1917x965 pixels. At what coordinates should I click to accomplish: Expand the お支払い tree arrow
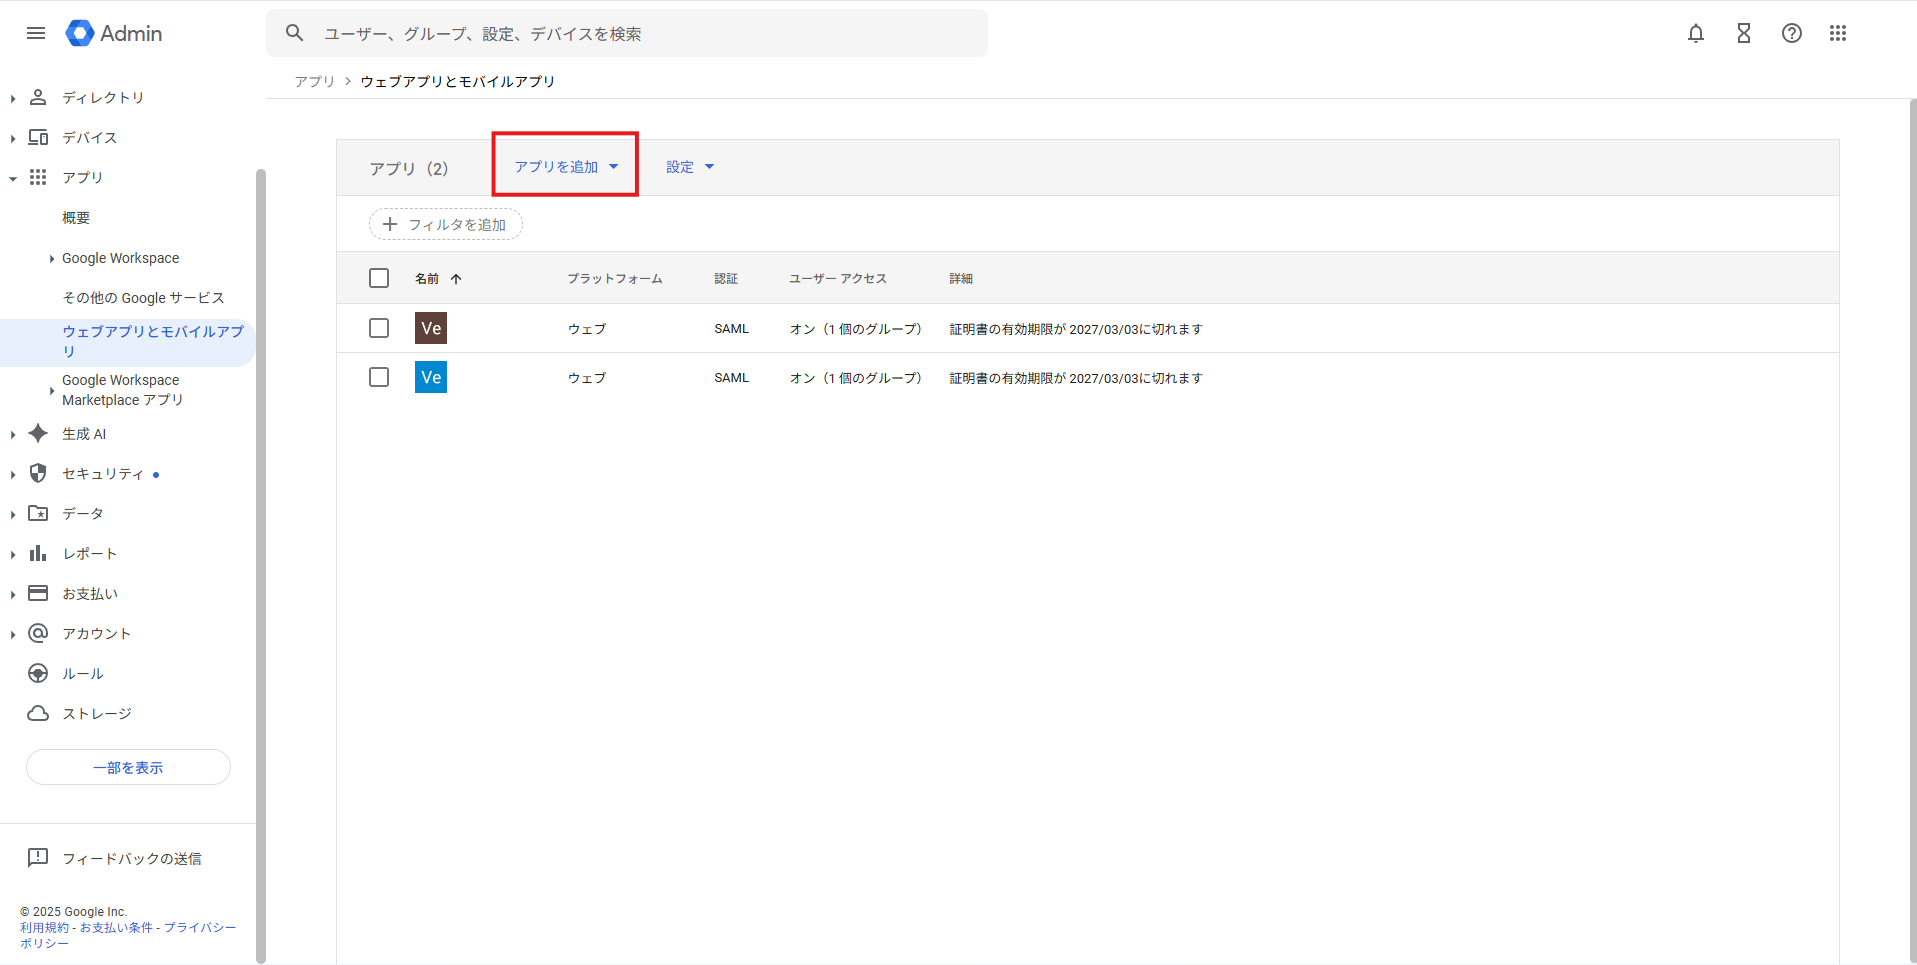(x=13, y=594)
